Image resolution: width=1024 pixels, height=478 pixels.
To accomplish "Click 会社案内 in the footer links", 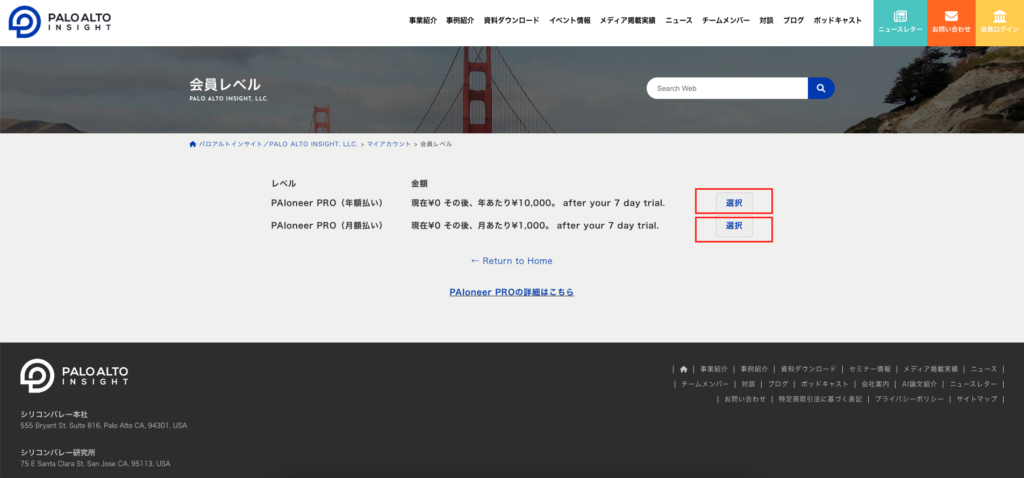I will coord(875,384).
